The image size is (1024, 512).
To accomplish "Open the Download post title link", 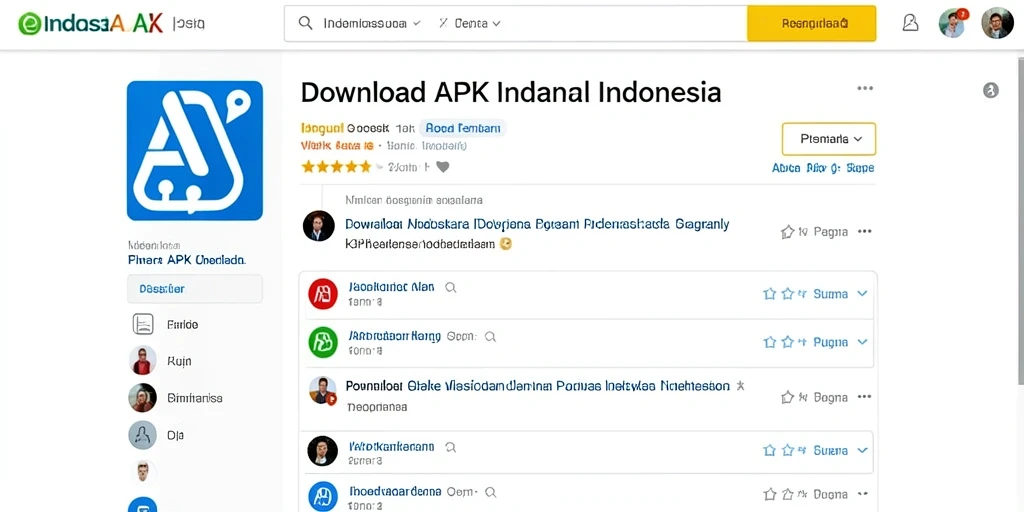I will pos(537,225).
